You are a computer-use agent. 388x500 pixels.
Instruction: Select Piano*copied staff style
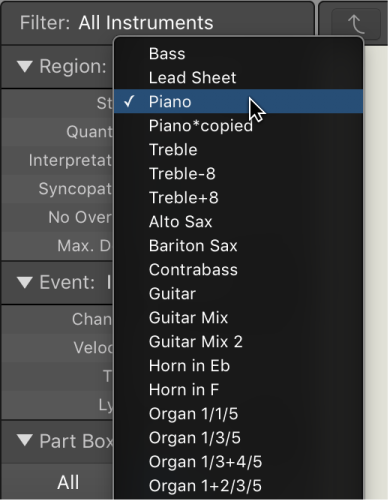[x=238, y=126]
